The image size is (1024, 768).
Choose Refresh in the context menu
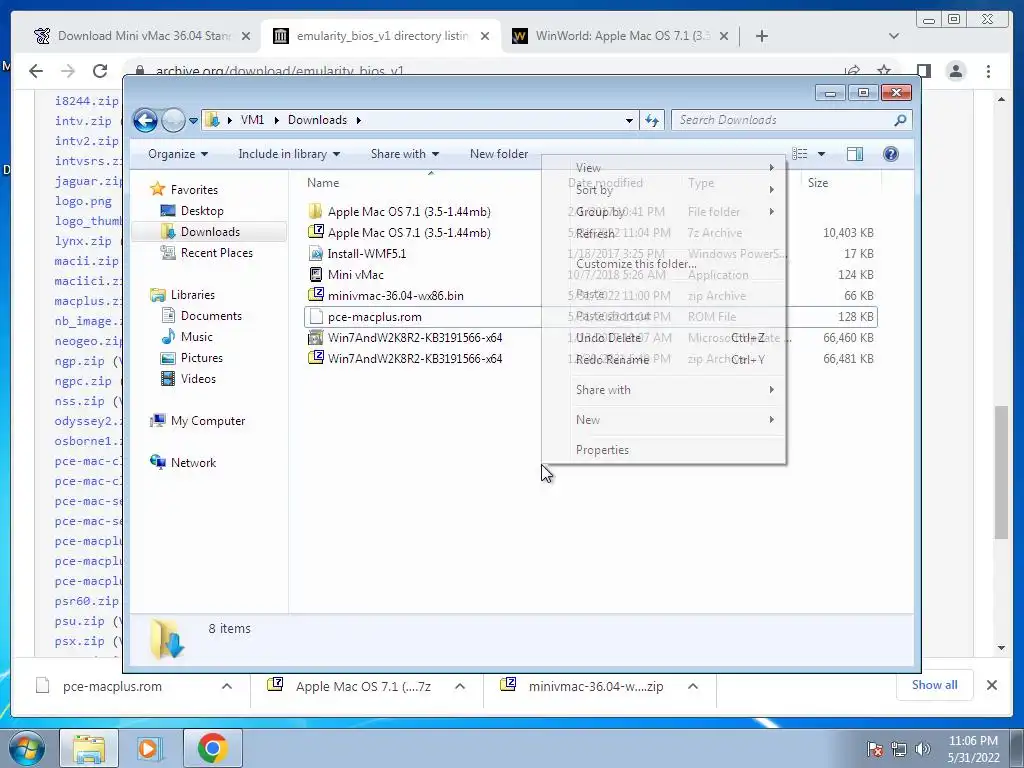[664, 234]
